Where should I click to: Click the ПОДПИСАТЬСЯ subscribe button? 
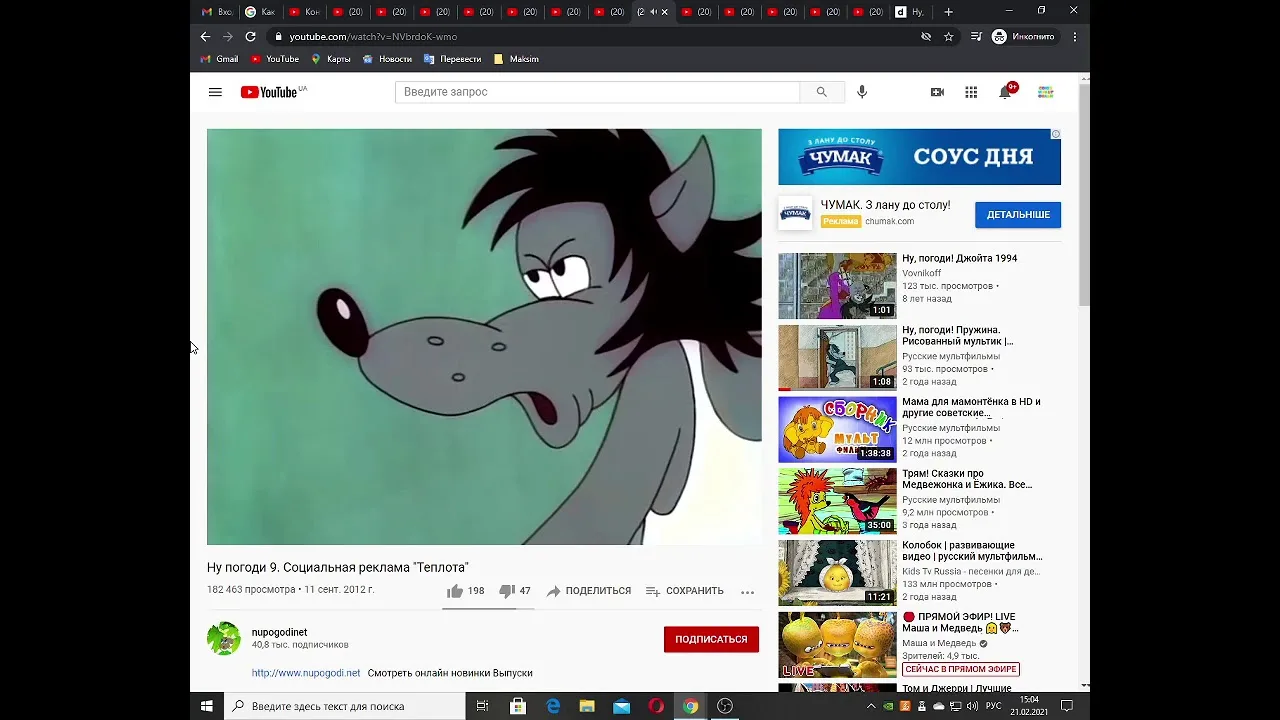[x=711, y=639]
